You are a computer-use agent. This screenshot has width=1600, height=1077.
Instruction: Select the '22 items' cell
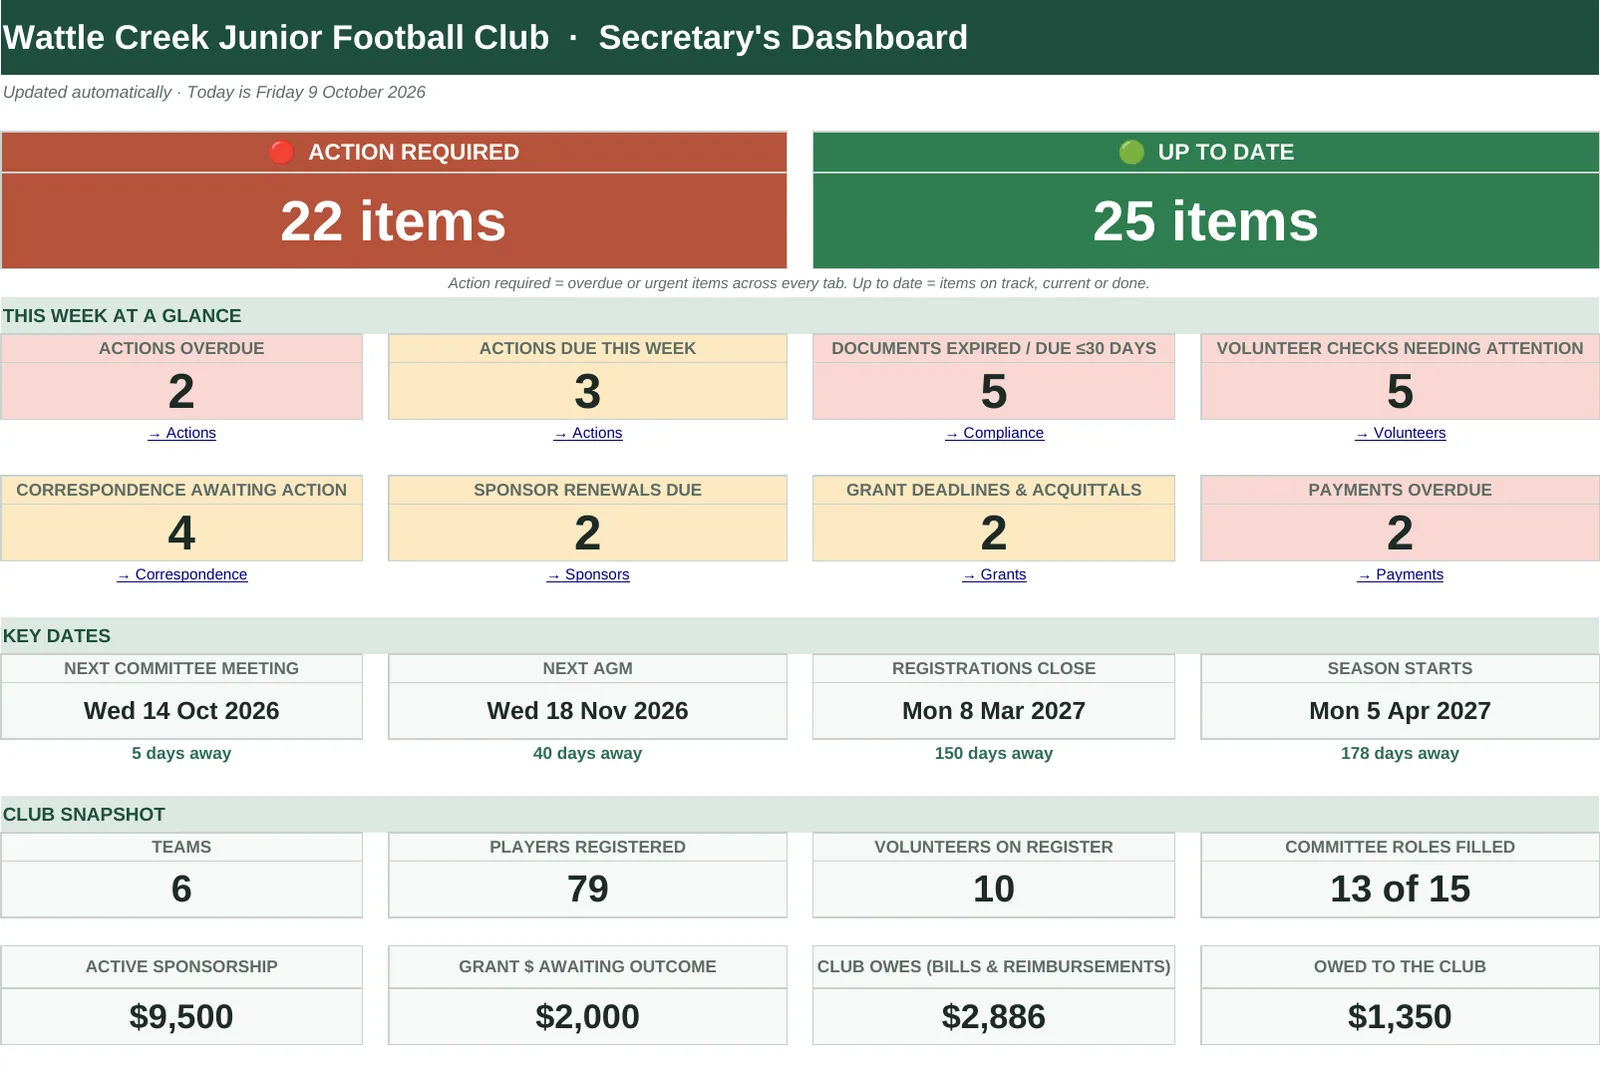(x=394, y=221)
